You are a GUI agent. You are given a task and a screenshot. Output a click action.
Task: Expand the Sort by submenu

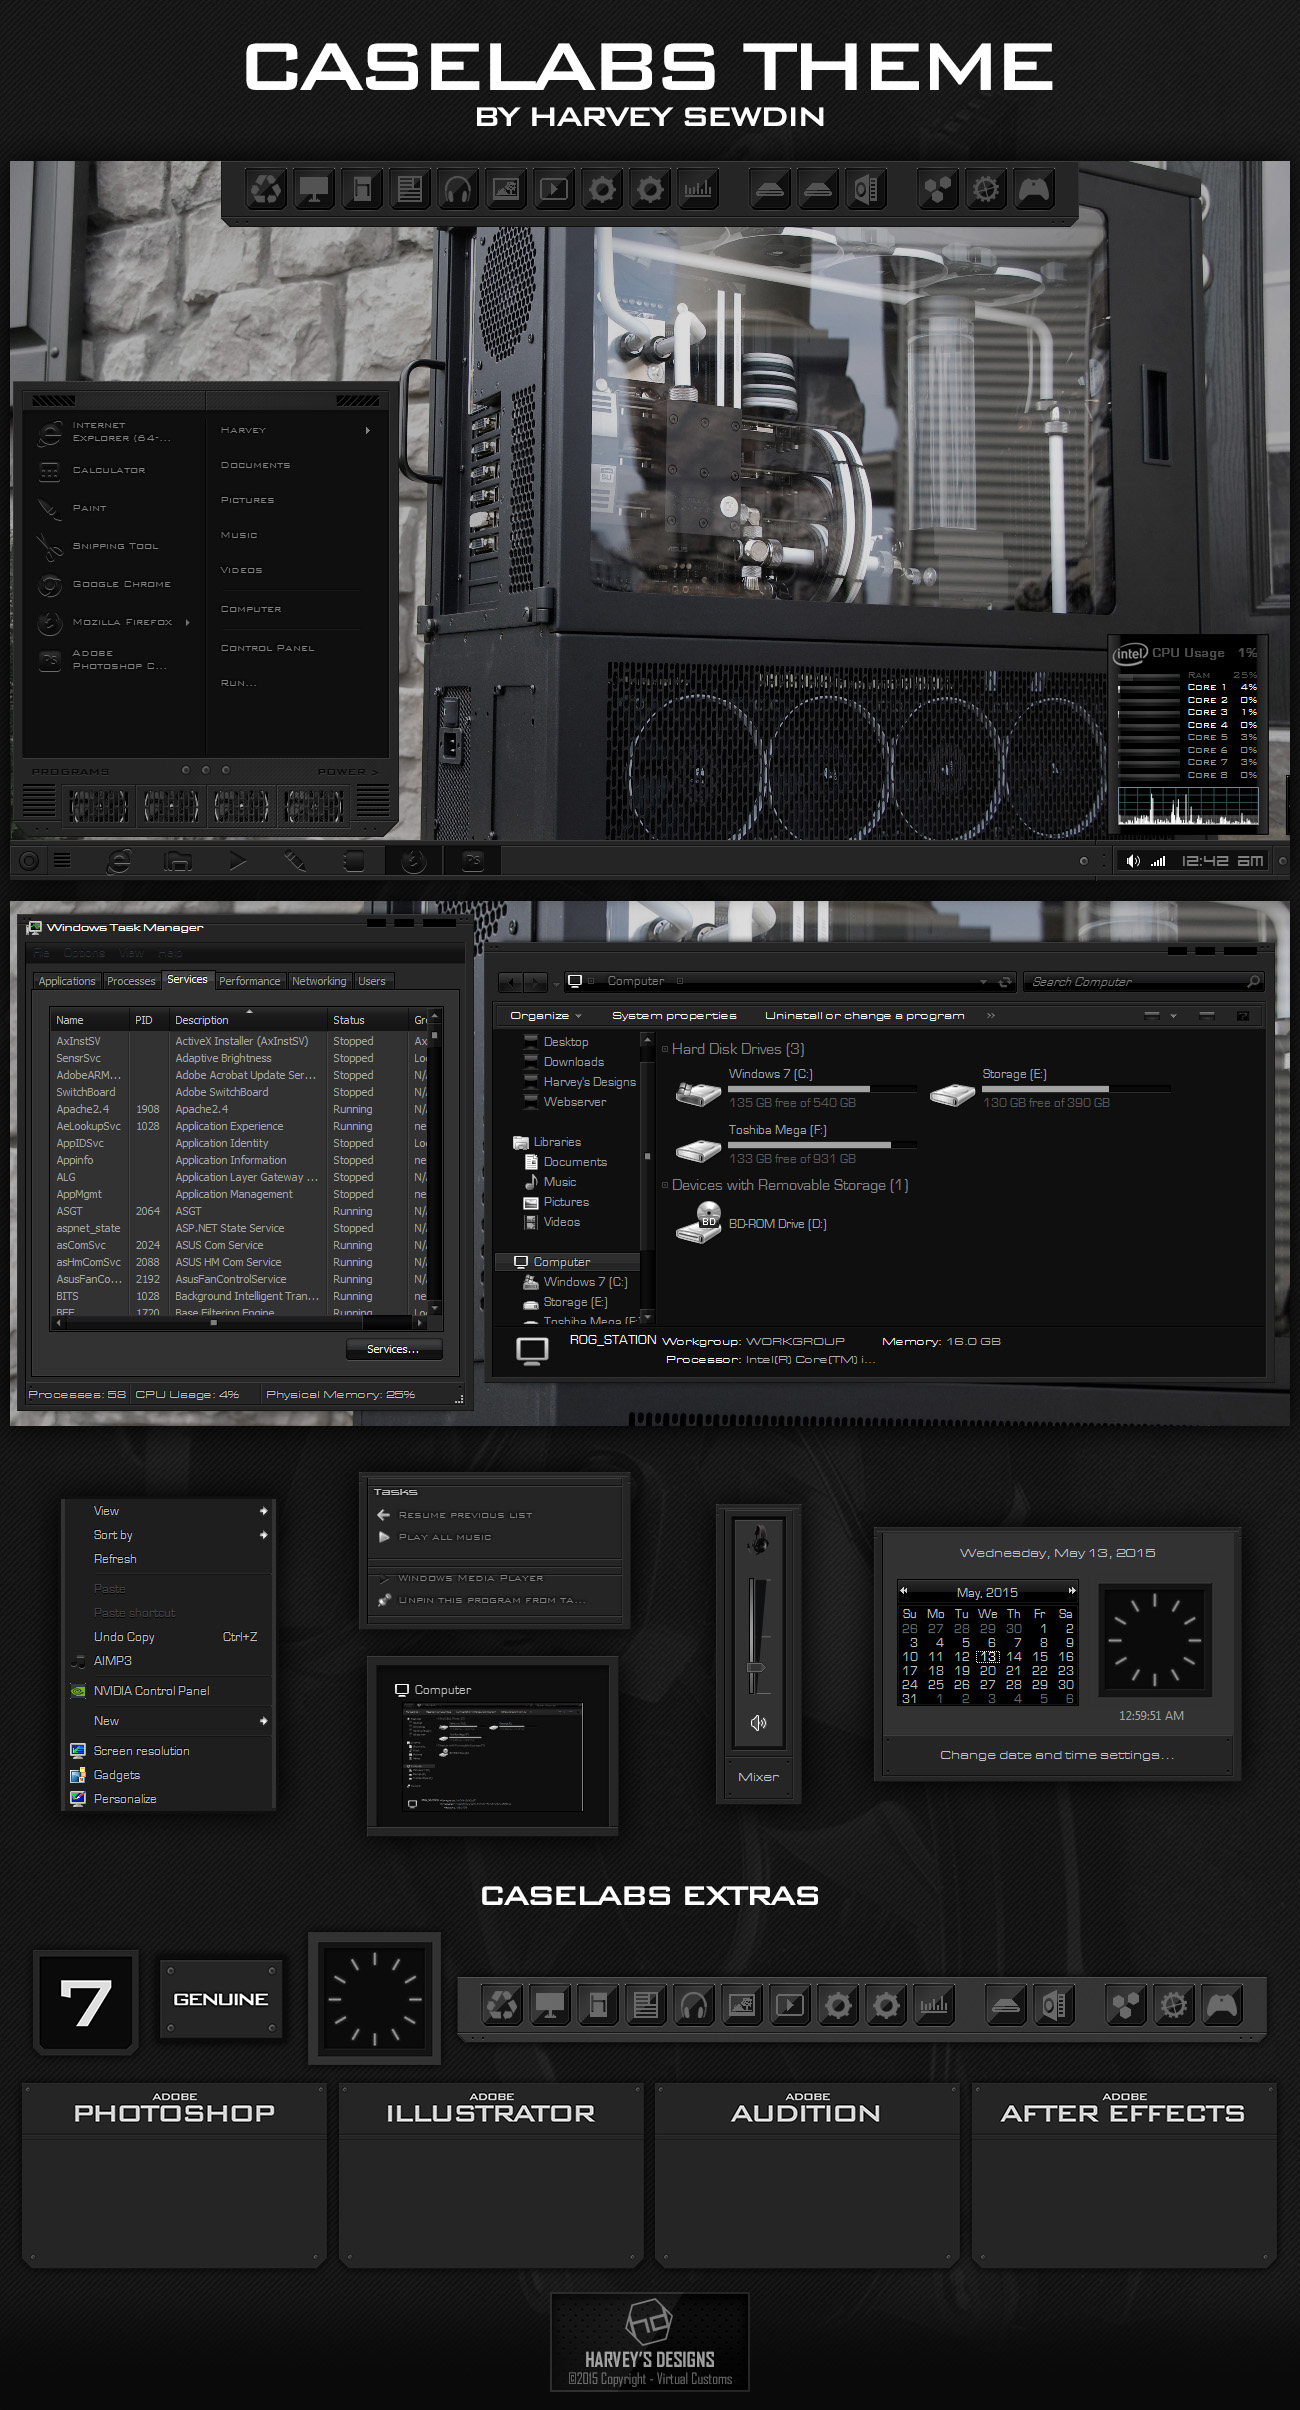pyautogui.click(x=264, y=1535)
